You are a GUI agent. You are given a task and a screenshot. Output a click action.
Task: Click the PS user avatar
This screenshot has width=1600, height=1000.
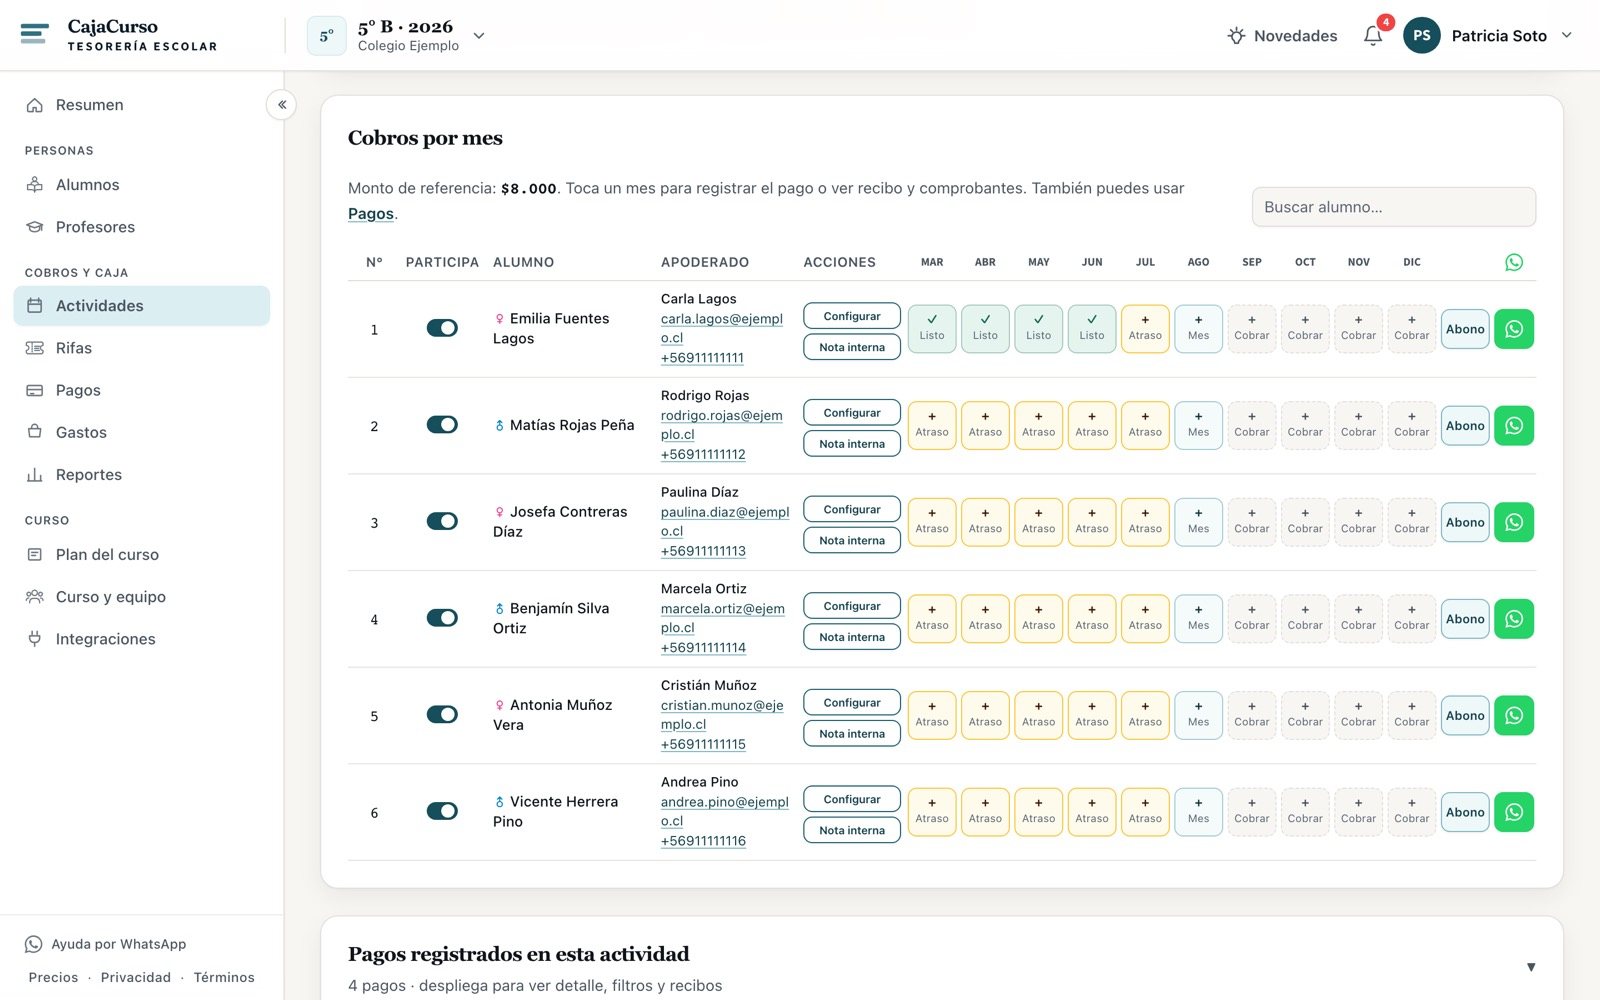pos(1421,35)
